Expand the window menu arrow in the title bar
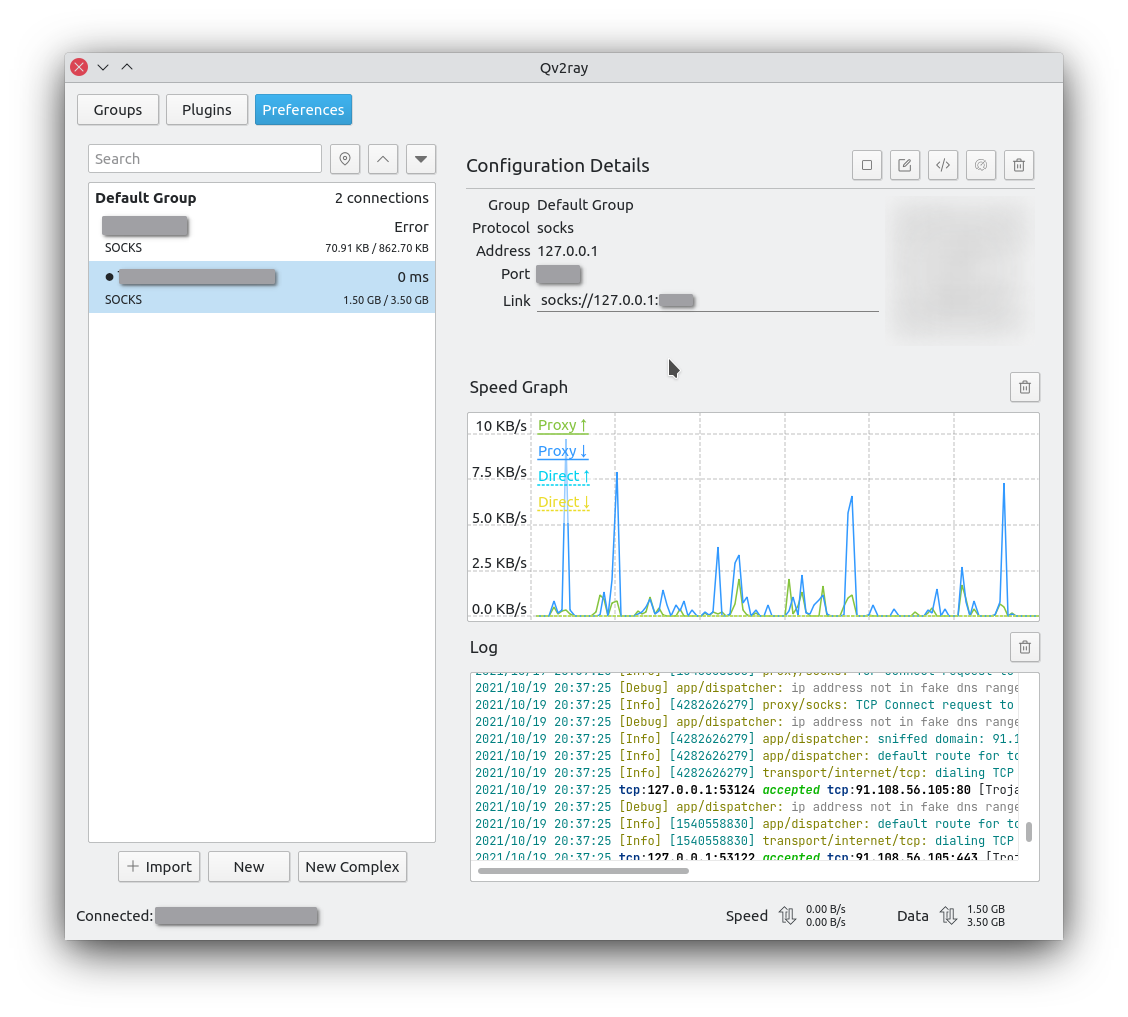The width and height of the screenshot is (1128, 1017). [x=103, y=67]
